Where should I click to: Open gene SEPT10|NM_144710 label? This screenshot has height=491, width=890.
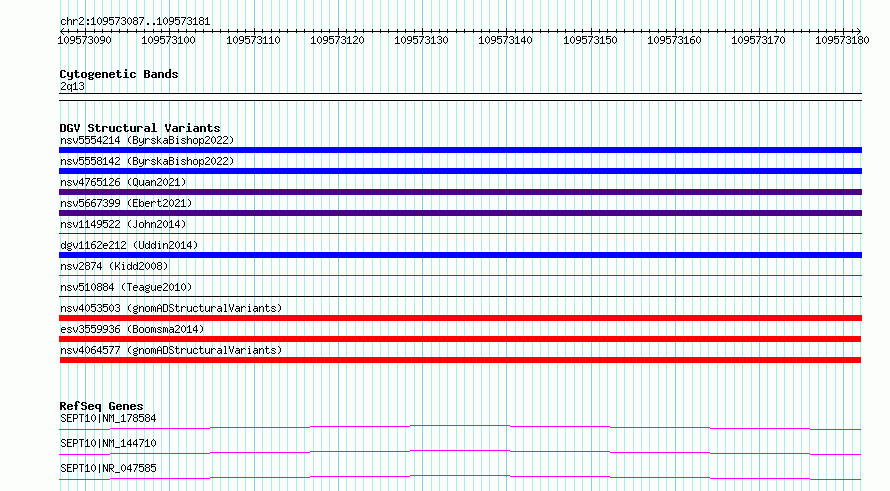[x=108, y=443]
